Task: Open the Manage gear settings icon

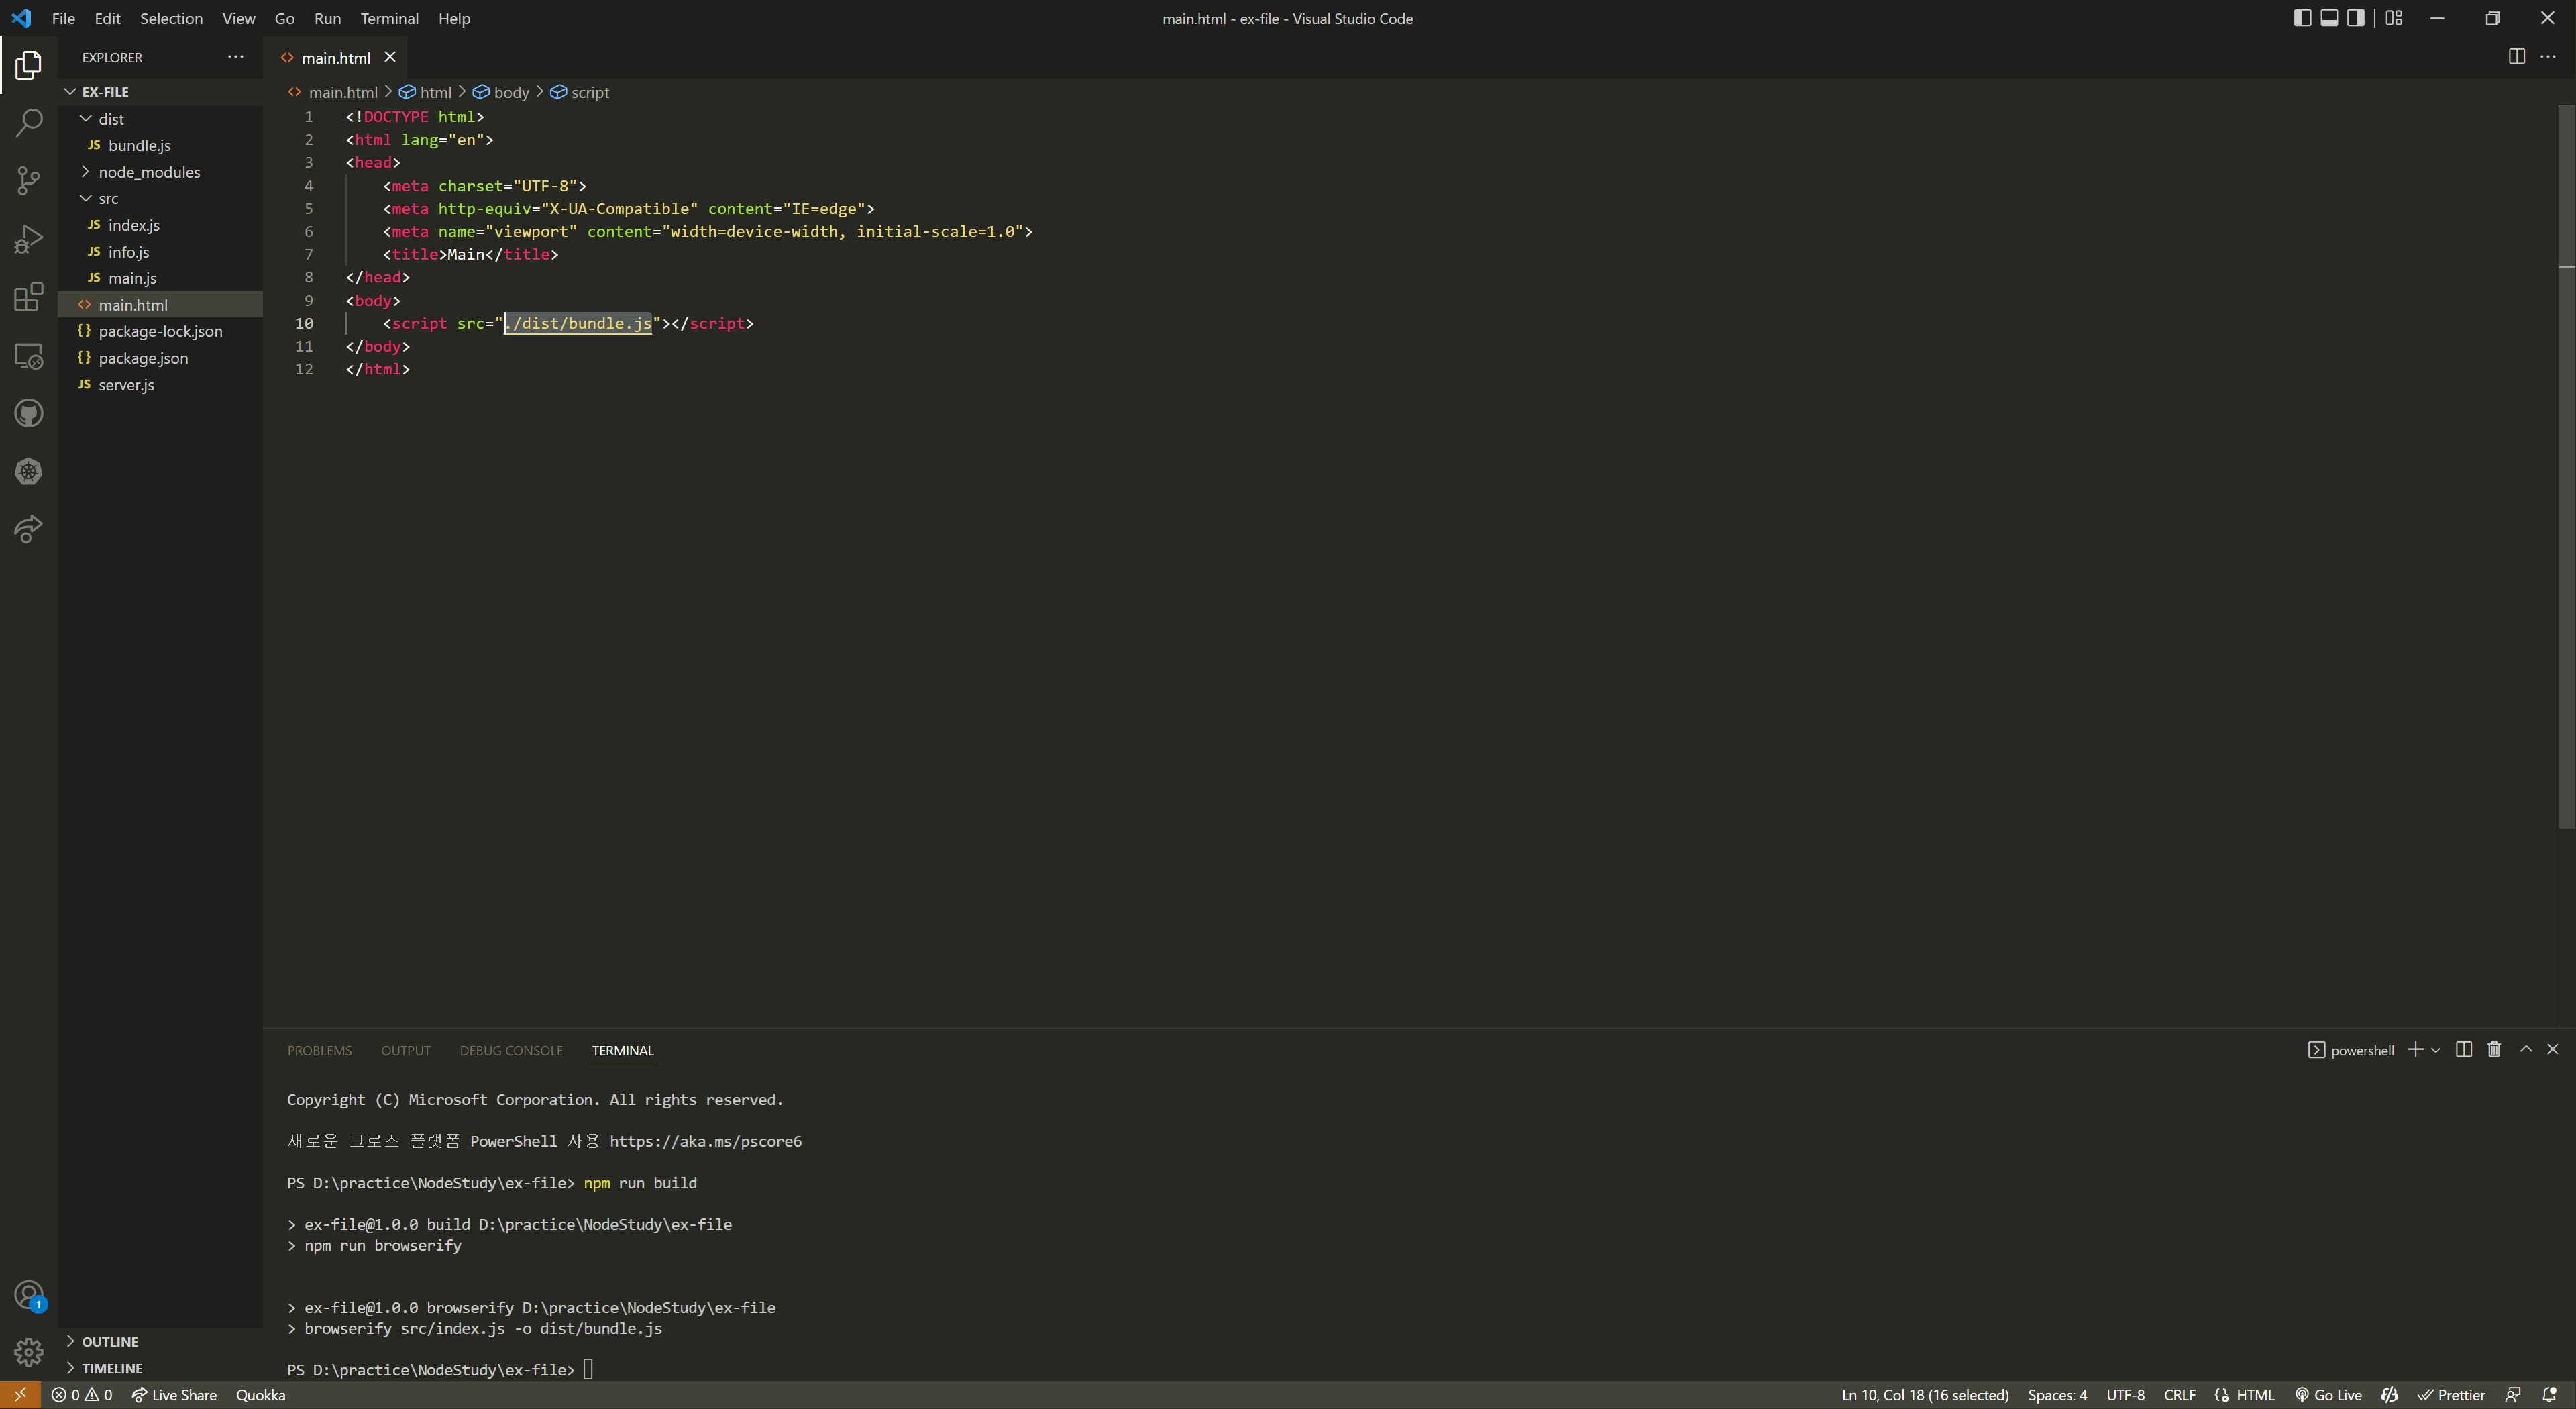Action: (x=28, y=1352)
